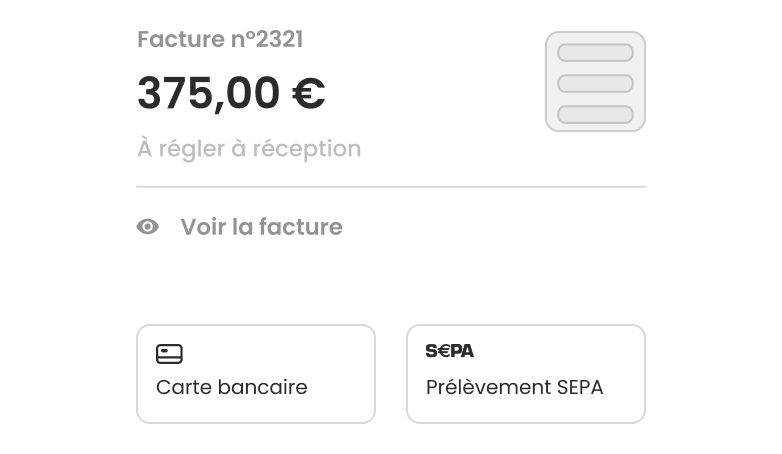Image resolution: width=782 pixels, height=454 pixels.
Task: Click the euro symbol in the amount
Action: point(309,93)
